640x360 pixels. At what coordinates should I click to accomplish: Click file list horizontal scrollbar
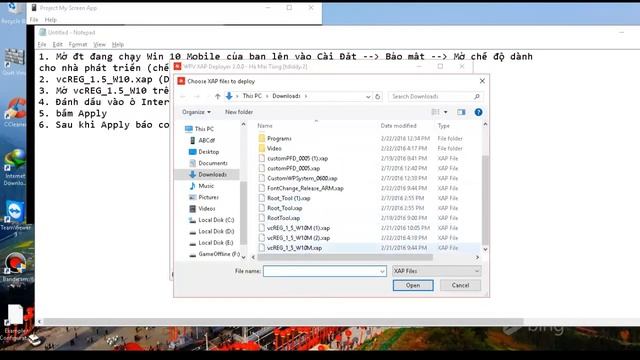[x=345, y=258]
